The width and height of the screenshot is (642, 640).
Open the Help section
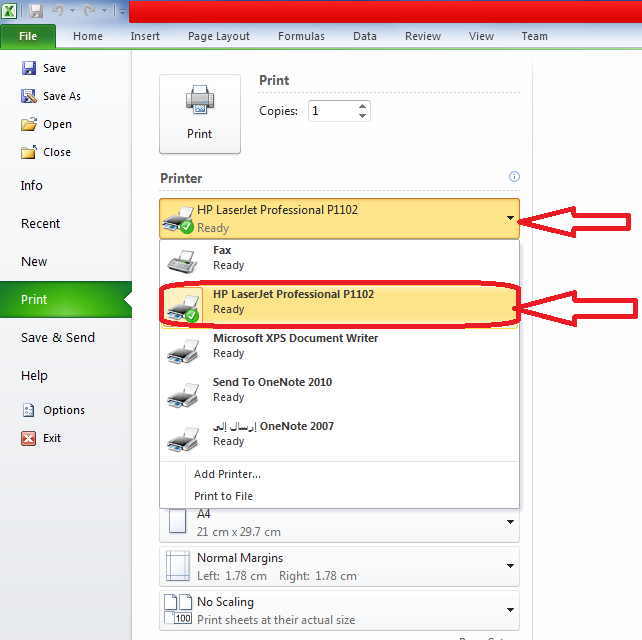pos(34,375)
